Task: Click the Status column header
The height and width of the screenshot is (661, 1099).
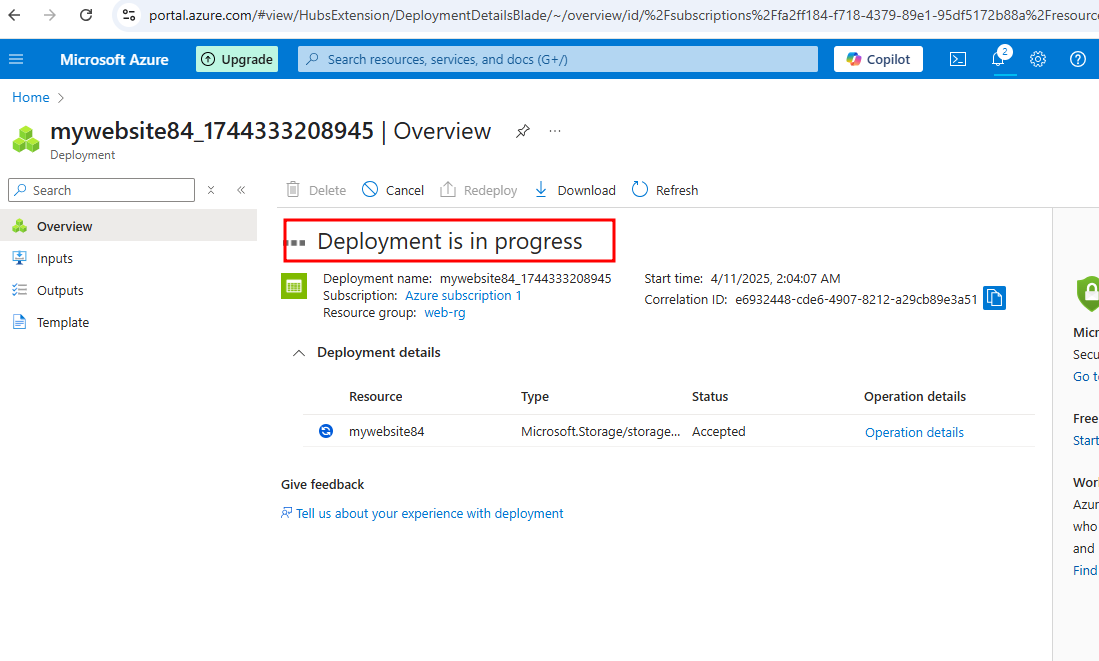Action: [x=710, y=397]
